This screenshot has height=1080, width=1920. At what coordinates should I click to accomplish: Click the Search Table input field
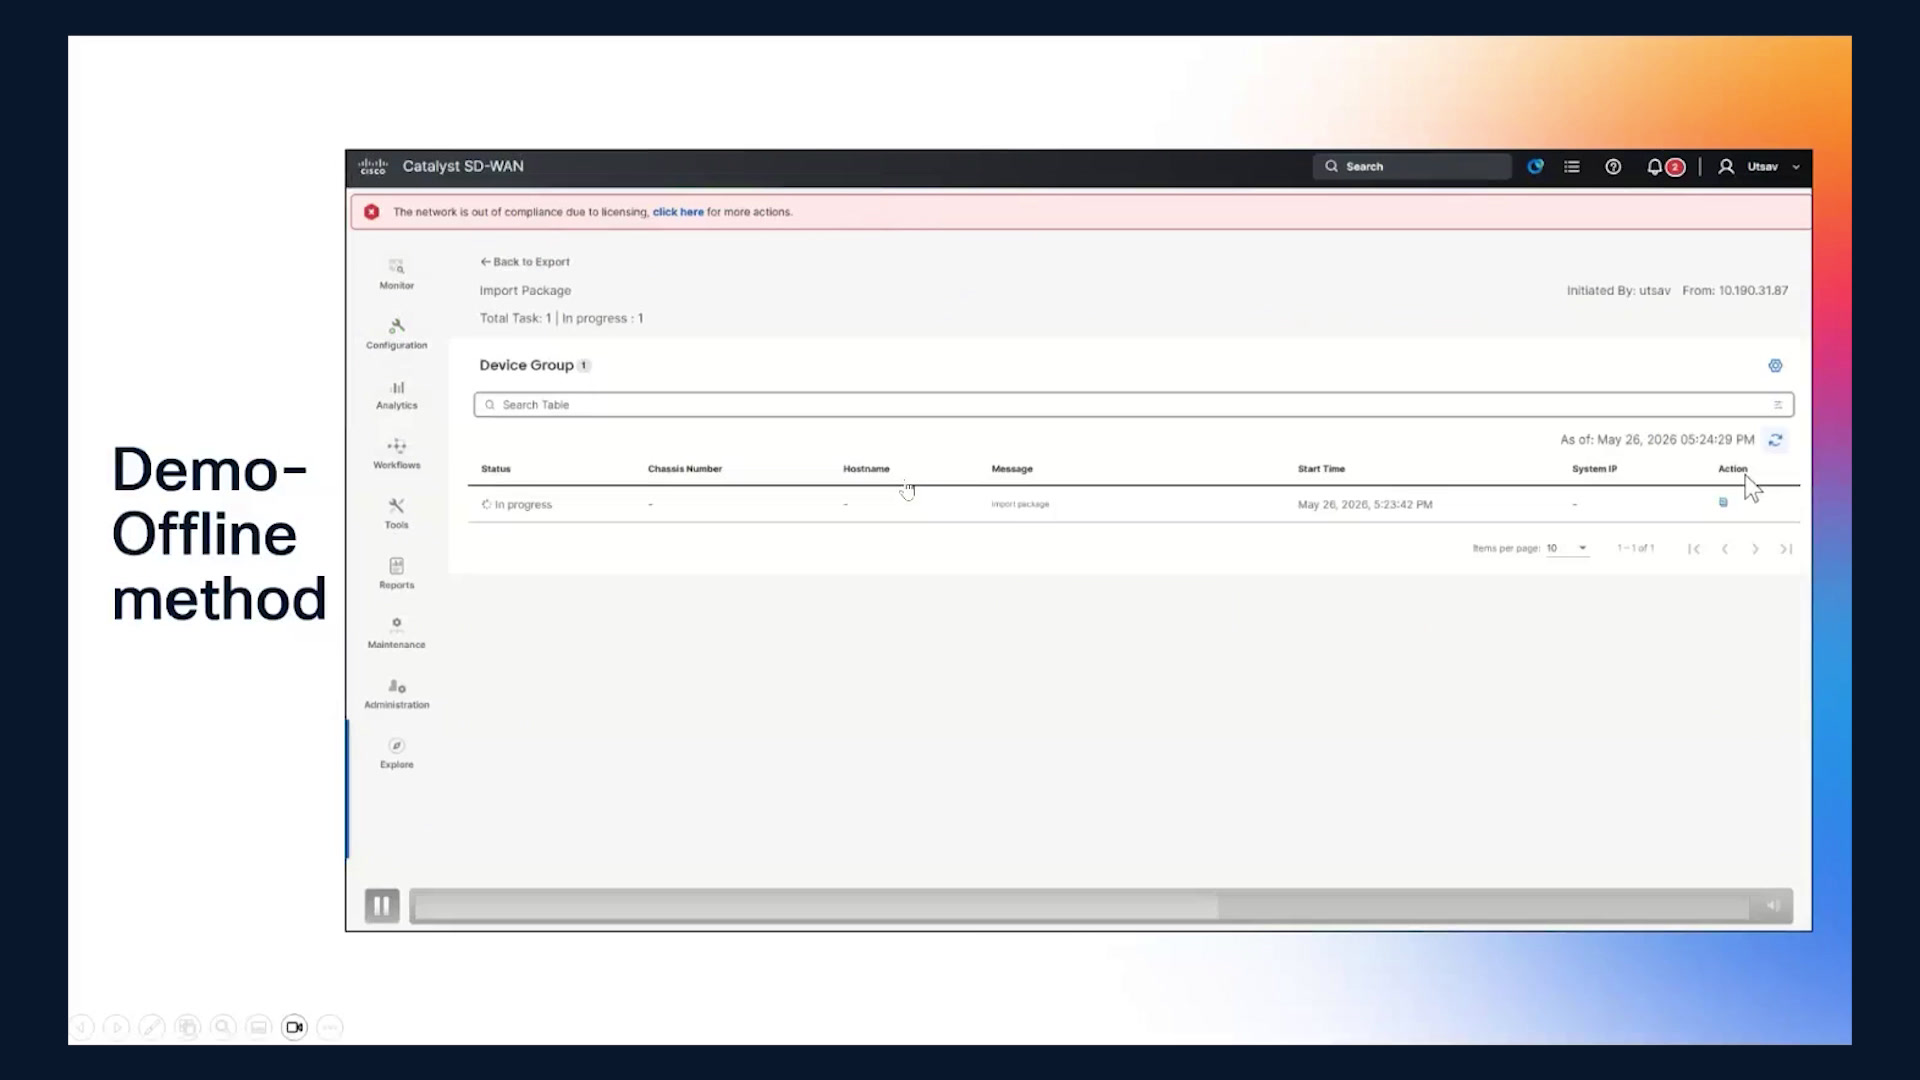1133,405
